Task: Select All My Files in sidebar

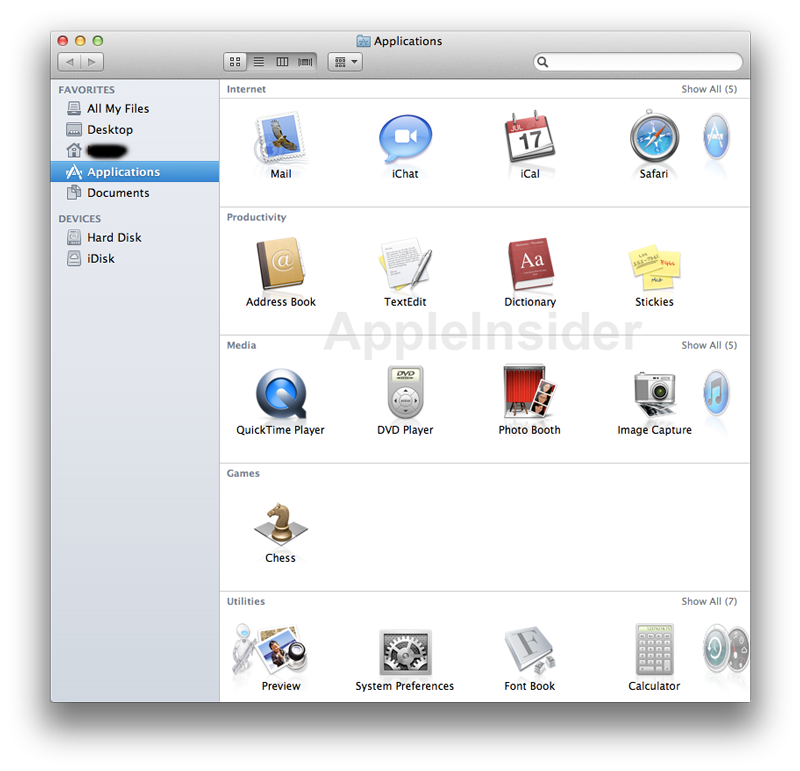Action: (117, 109)
